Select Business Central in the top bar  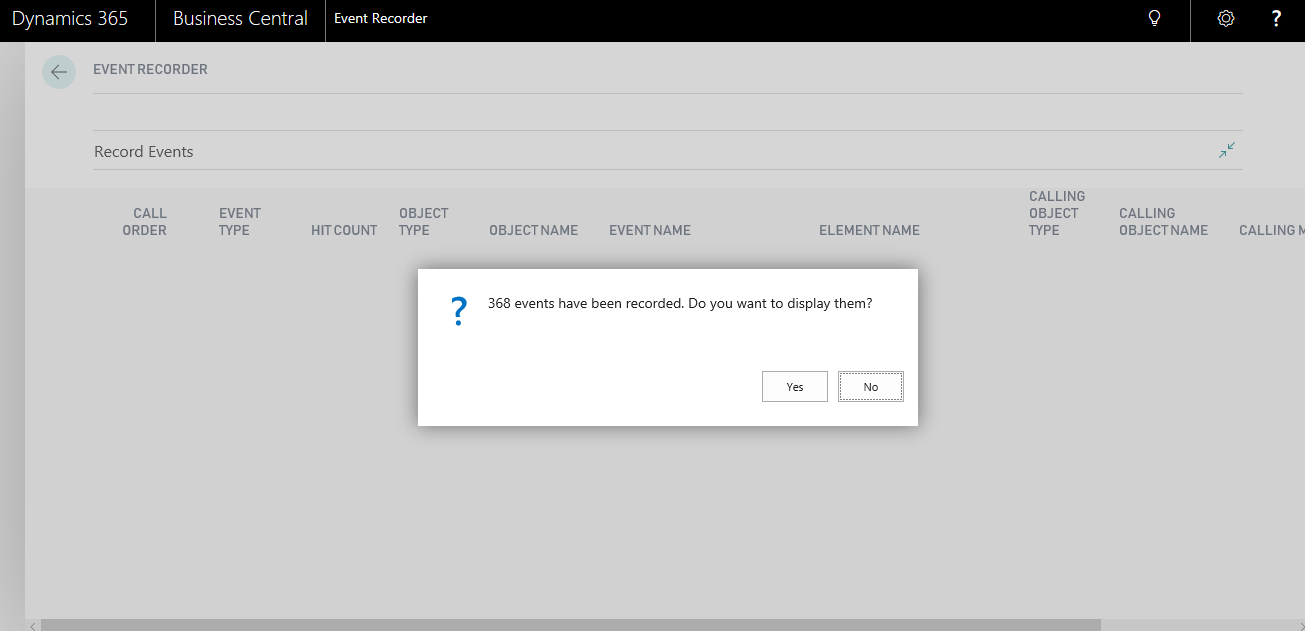click(240, 19)
